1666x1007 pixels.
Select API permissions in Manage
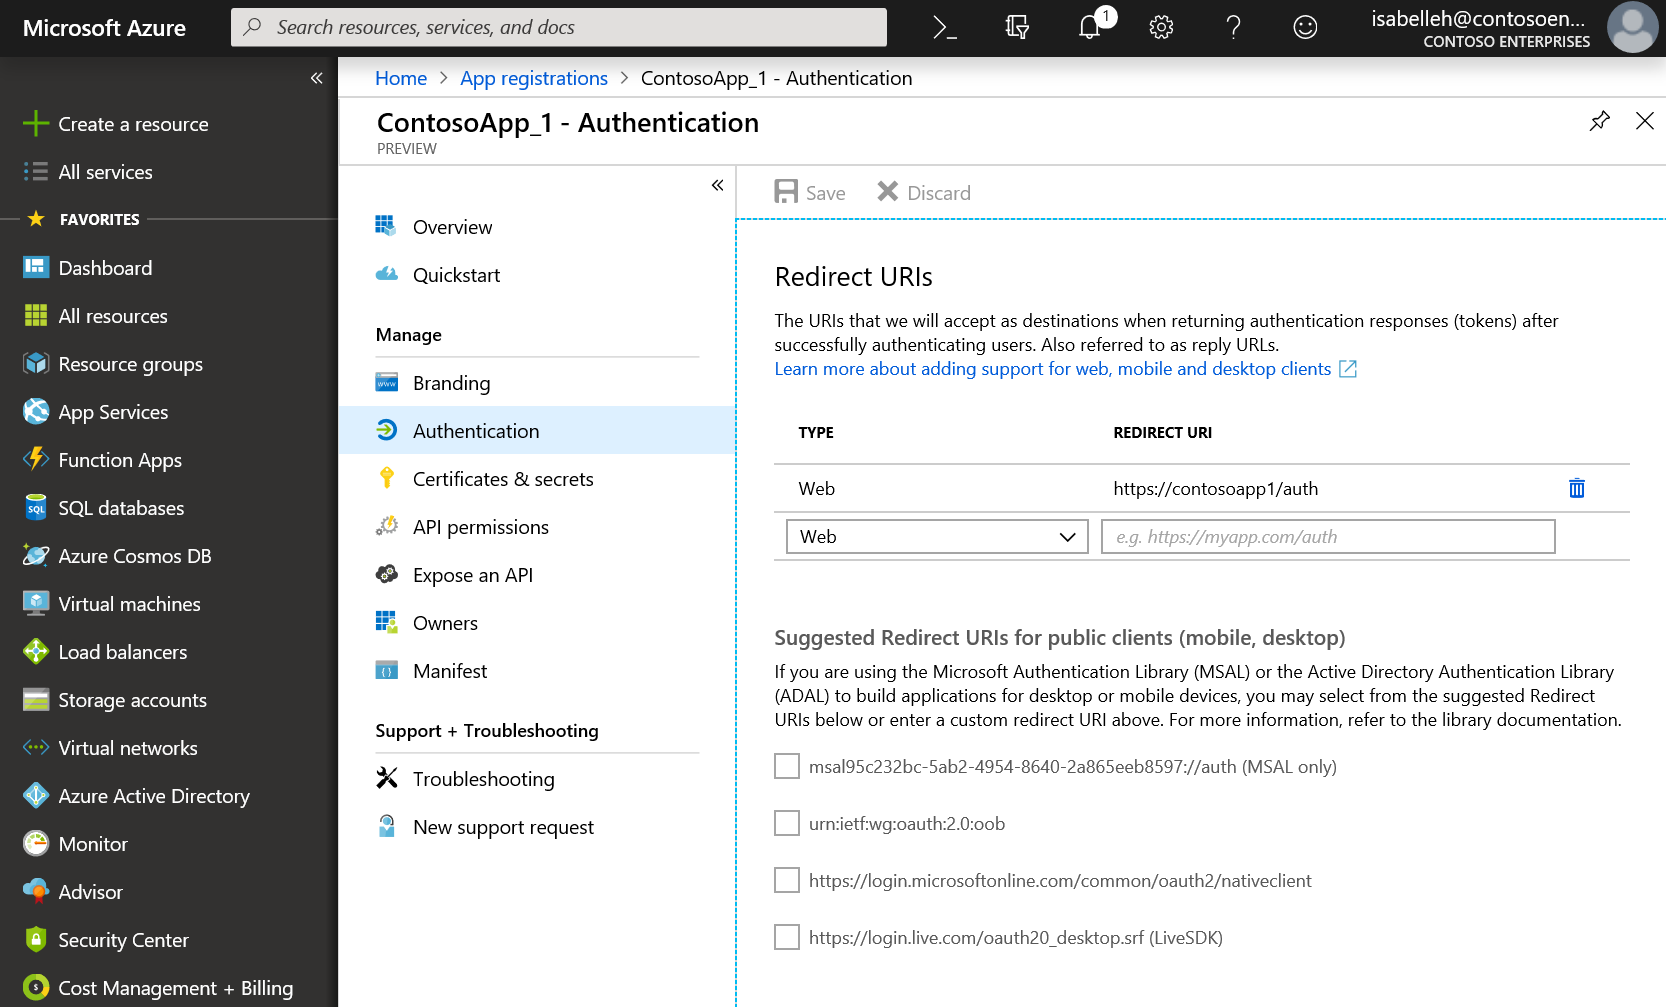click(480, 527)
